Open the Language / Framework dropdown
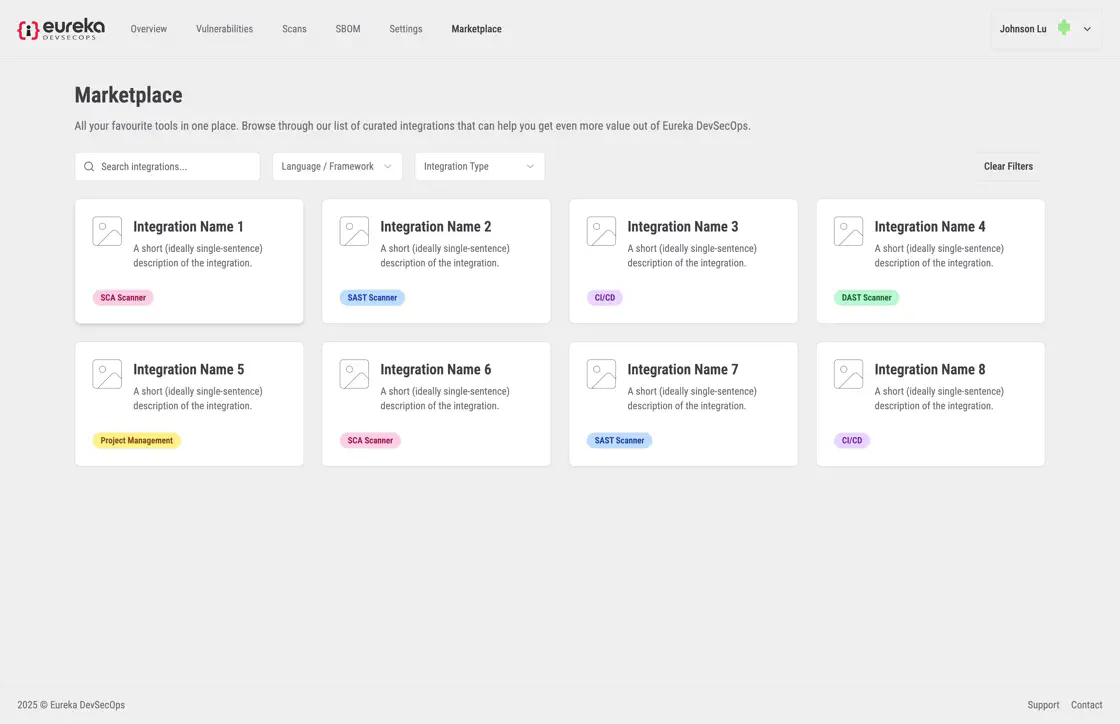1120x724 pixels. 337,167
